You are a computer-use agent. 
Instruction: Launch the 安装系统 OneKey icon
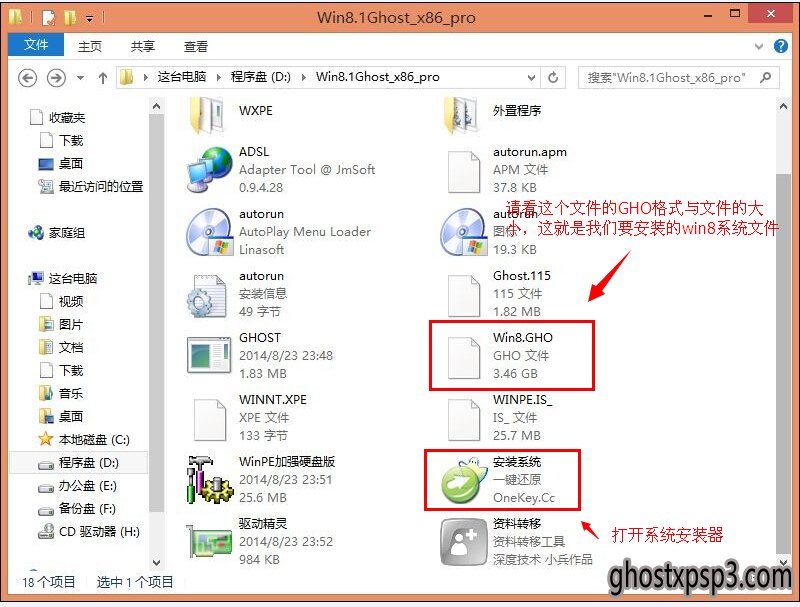point(463,480)
